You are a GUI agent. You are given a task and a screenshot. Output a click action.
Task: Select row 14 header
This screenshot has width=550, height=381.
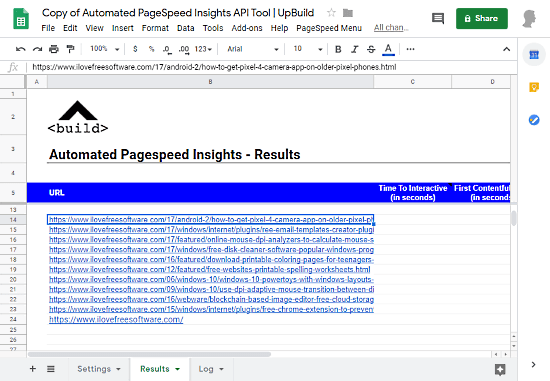click(13, 220)
